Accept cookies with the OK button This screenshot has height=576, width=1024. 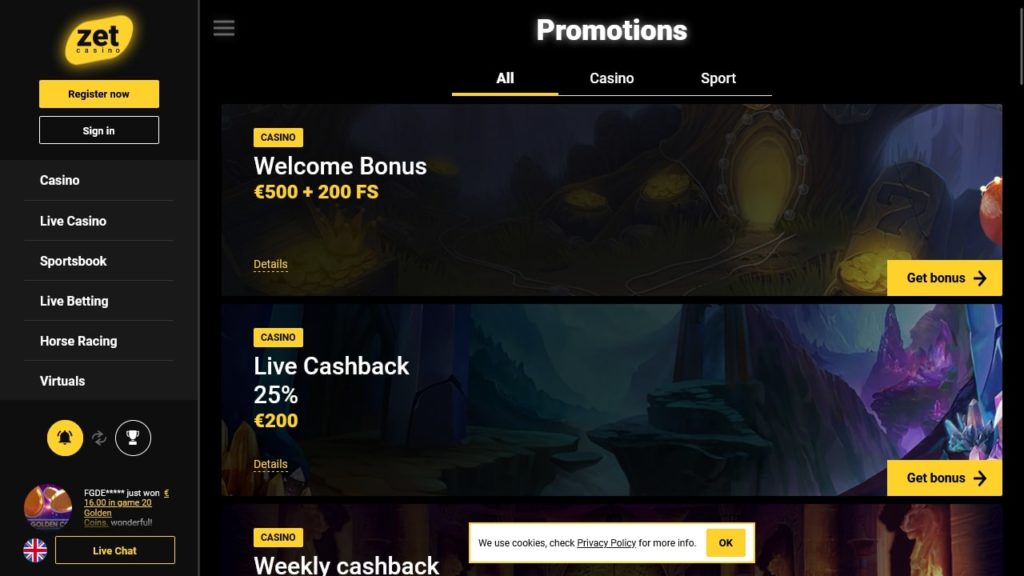pyautogui.click(x=726, y=543)
